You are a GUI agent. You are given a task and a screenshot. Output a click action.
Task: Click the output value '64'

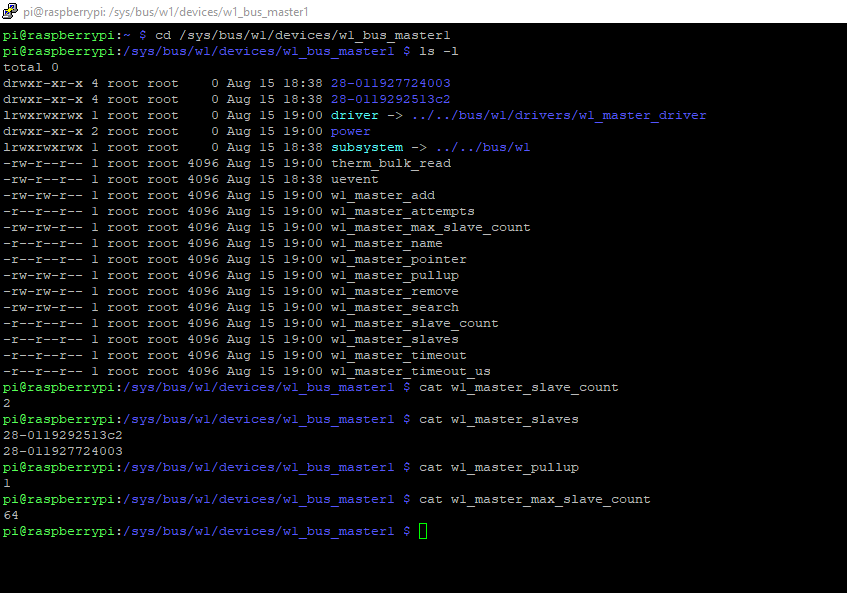click(x=11, y=515)
